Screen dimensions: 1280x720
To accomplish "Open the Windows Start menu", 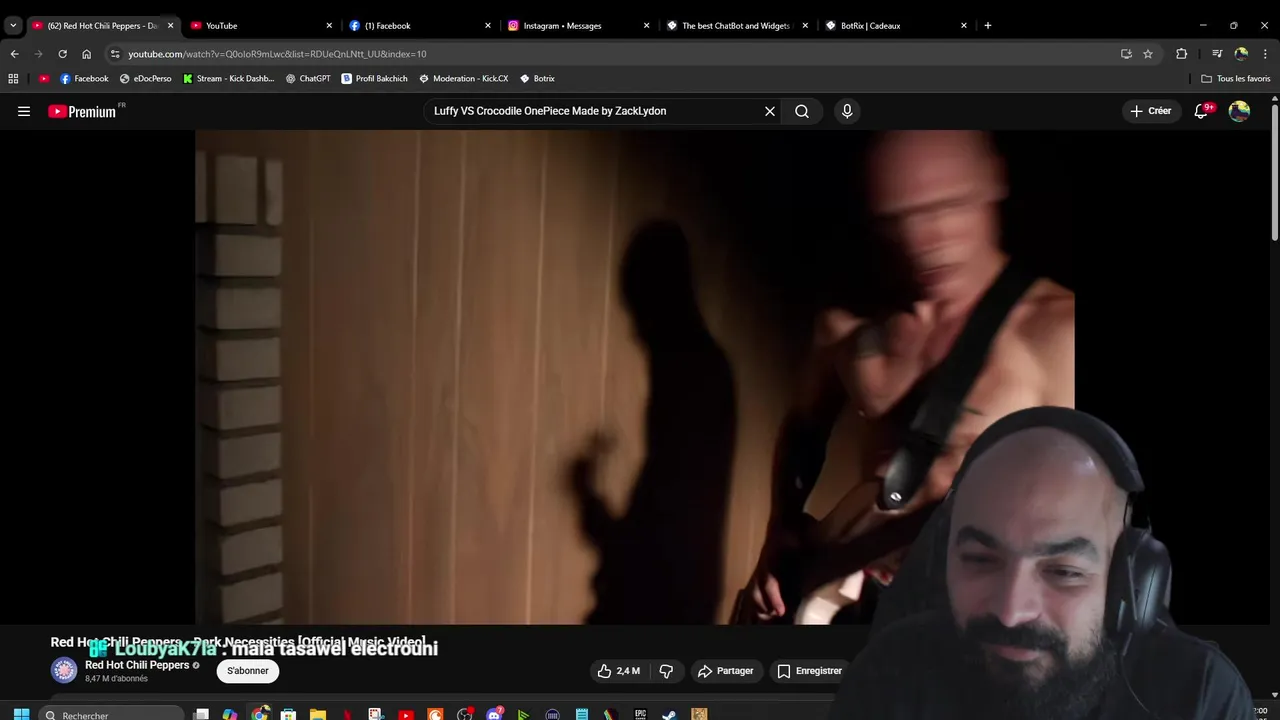I will [x=21, y=714].
